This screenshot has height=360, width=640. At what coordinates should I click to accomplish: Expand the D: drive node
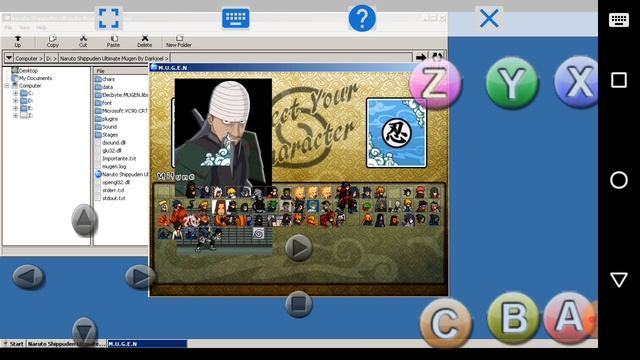pyautogui.click(x=16, y=101)
